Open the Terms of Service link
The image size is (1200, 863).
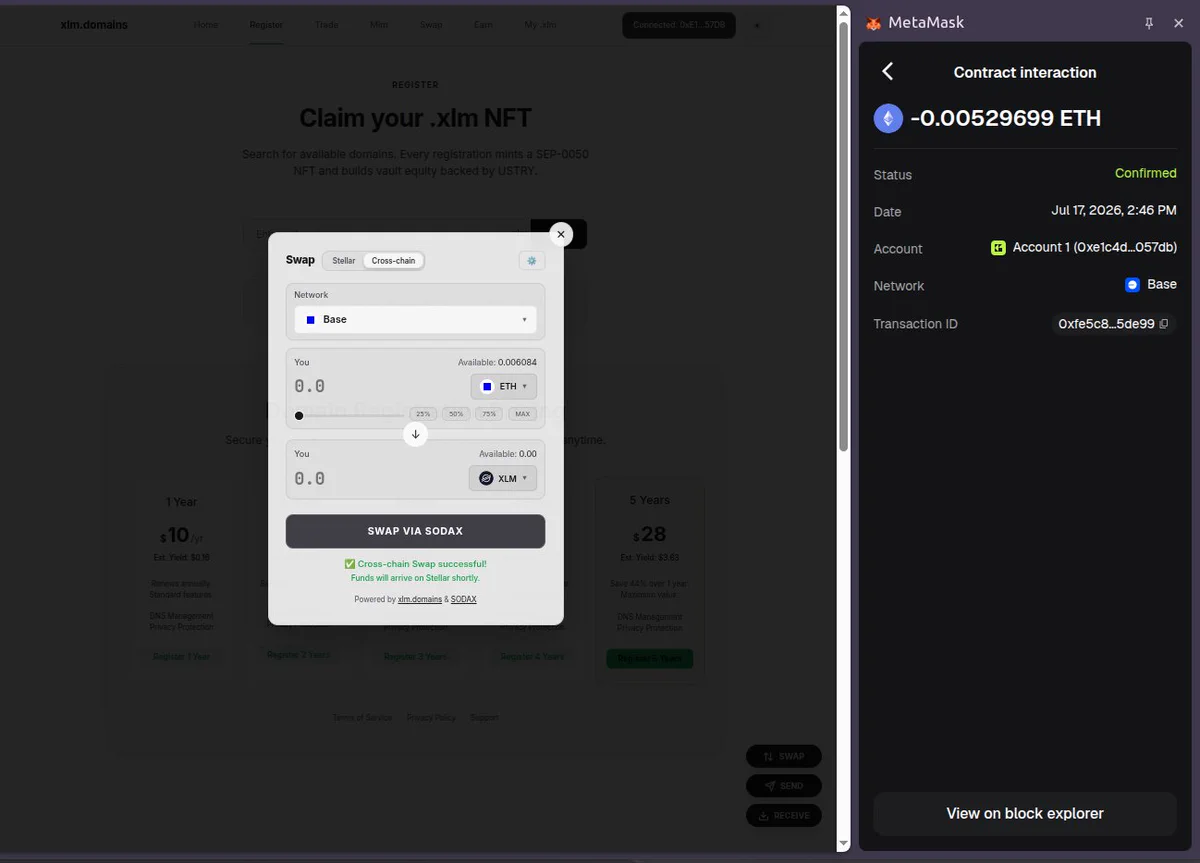(362, 718)
